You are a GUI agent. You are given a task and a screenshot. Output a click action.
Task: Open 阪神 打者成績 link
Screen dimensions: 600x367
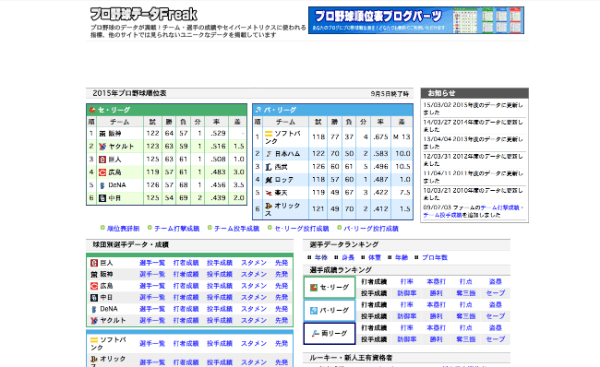[x=186, y=274]
